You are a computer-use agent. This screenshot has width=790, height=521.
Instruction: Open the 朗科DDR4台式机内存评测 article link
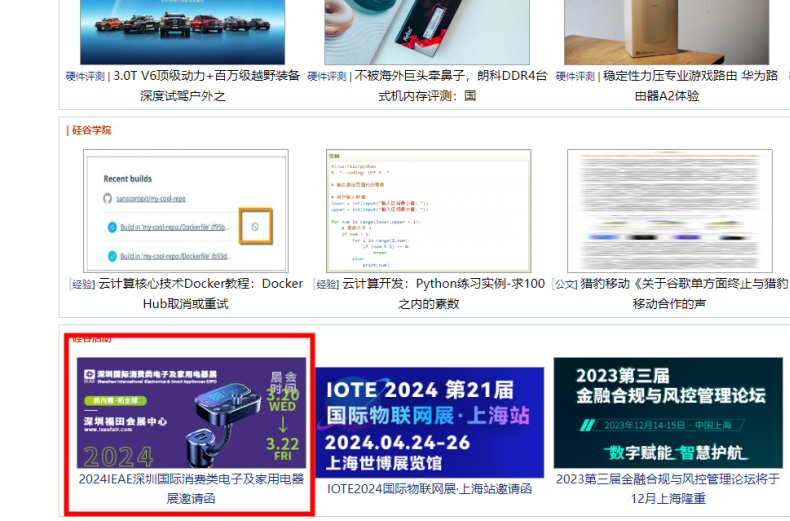click(x=450, y=76)
